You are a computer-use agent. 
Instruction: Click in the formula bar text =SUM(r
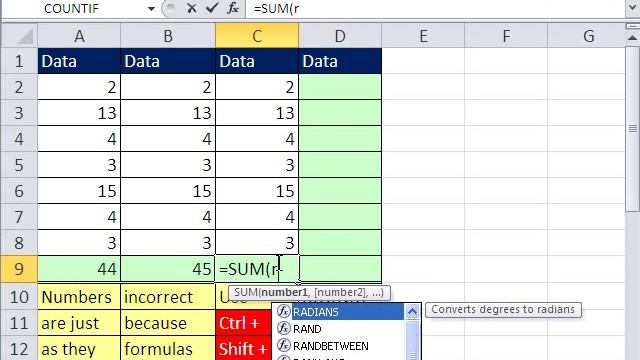277,9
